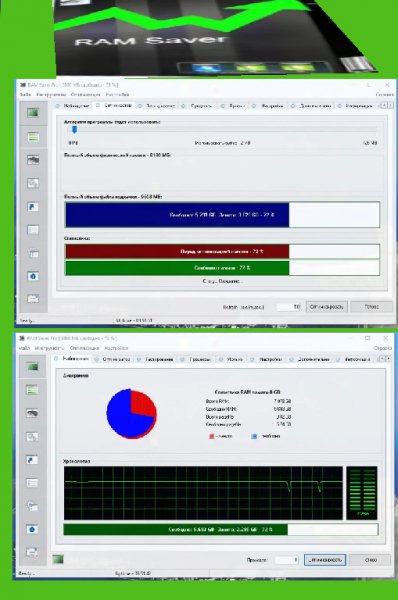Open Тестирование tab in slider window

coord(157,106)
